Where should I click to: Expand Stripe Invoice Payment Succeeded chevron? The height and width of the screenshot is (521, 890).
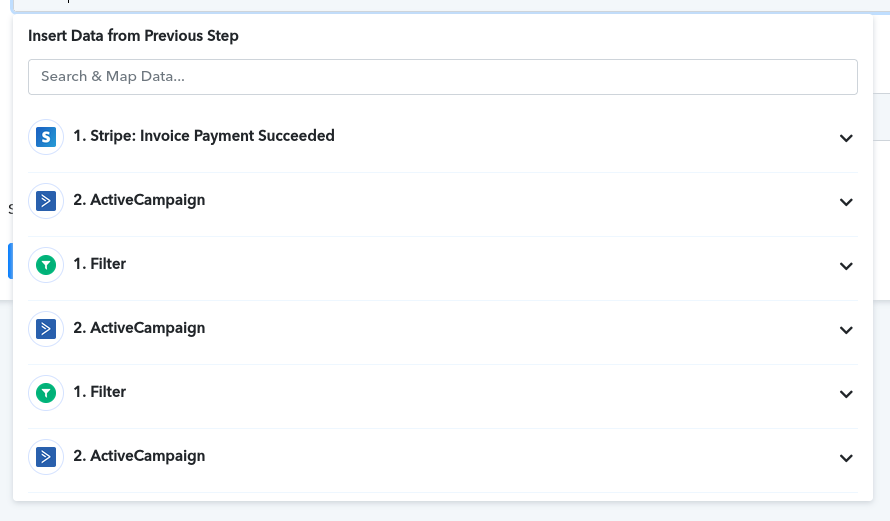[846, 138]
